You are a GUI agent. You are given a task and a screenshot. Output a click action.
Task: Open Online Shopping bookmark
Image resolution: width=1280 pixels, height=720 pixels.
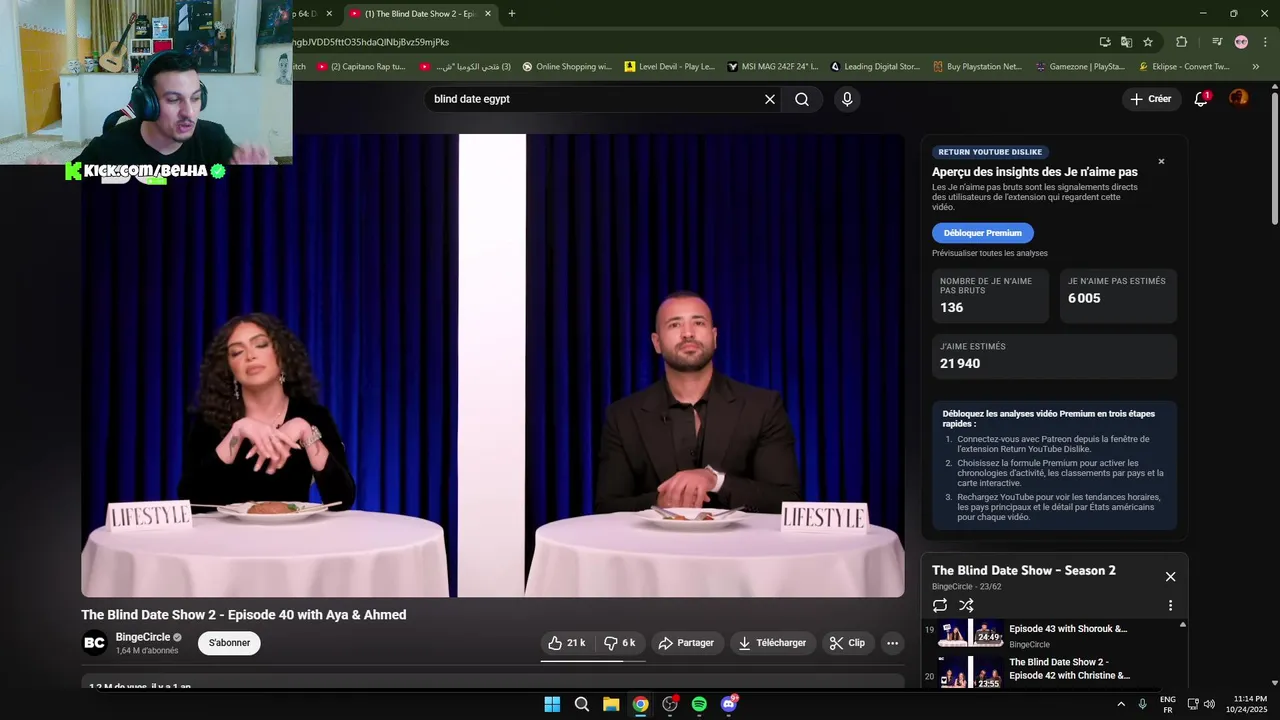click(x=567, y=67)
